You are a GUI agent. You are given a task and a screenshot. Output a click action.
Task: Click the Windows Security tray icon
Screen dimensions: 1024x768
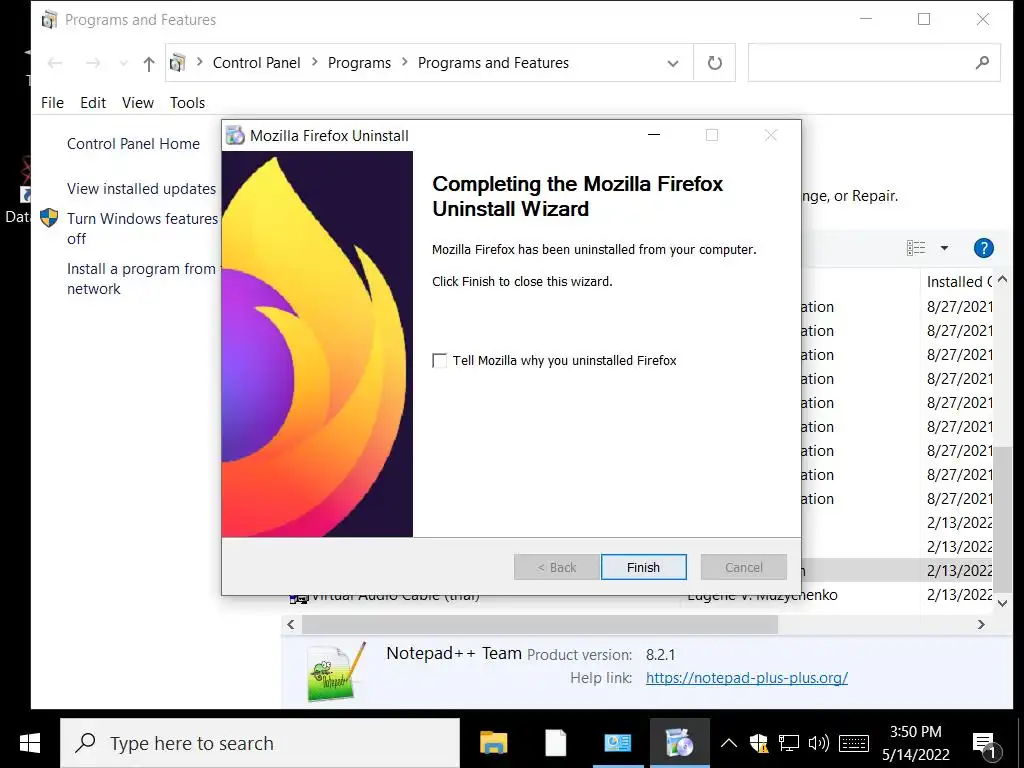[x=759, y=743]
